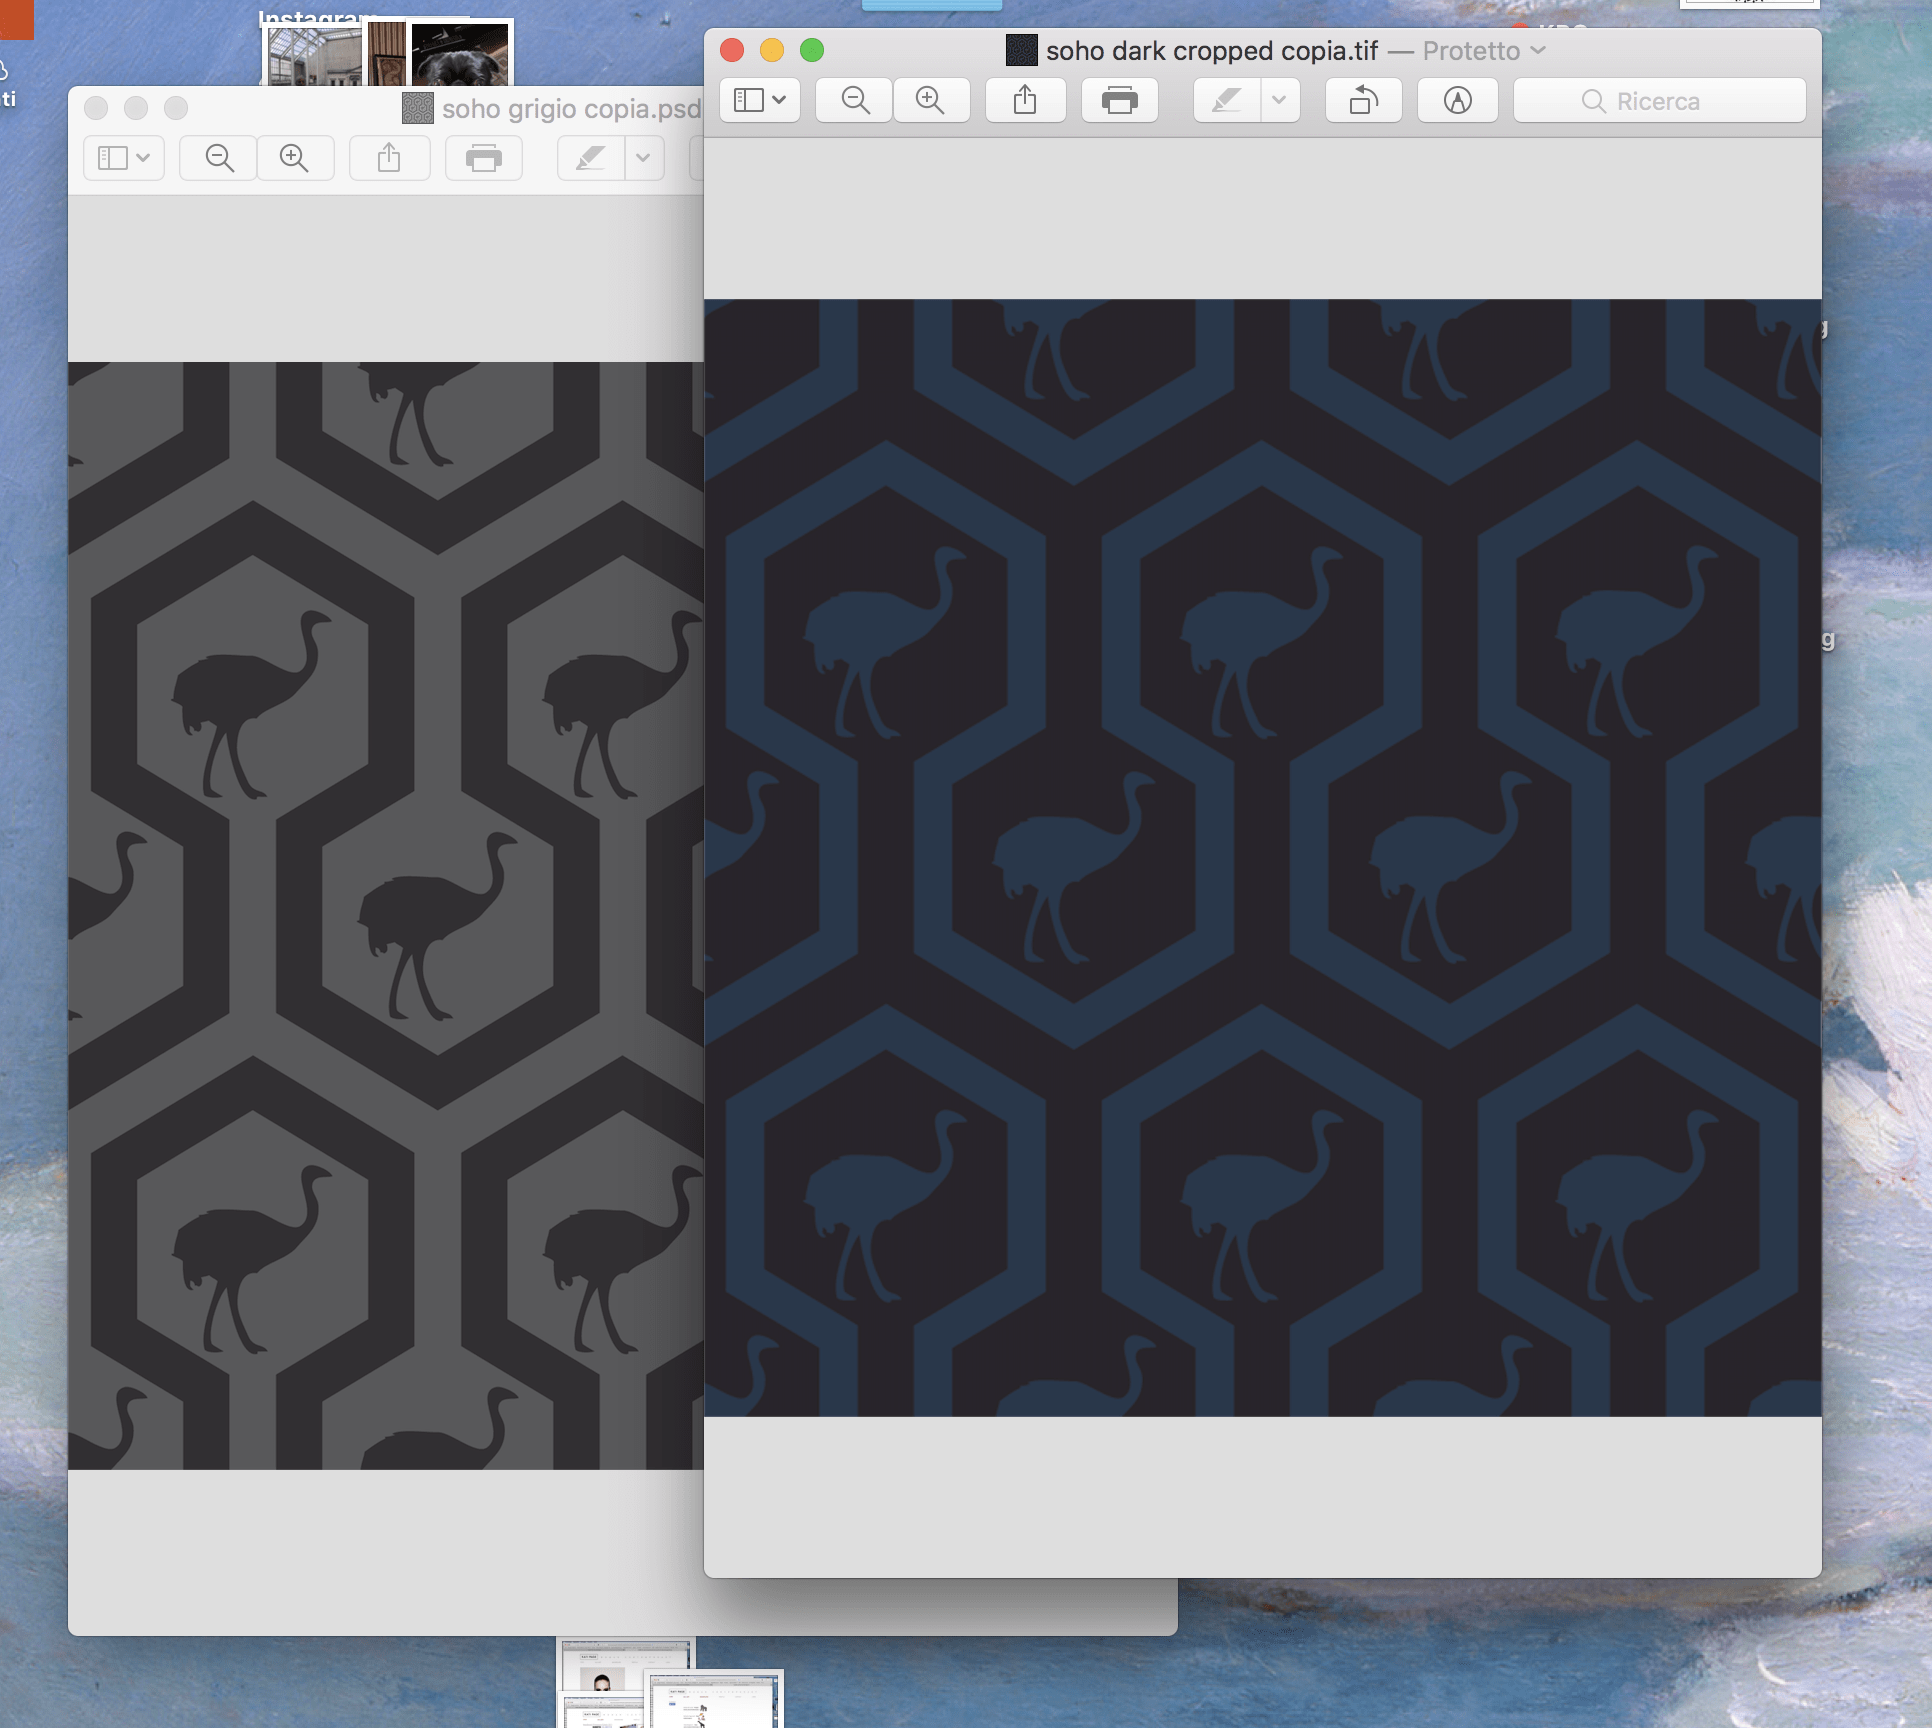The image size is (1932, 1728).
Task: Zoom in on soho grigio copia.psd image
Action: (295, 158)
